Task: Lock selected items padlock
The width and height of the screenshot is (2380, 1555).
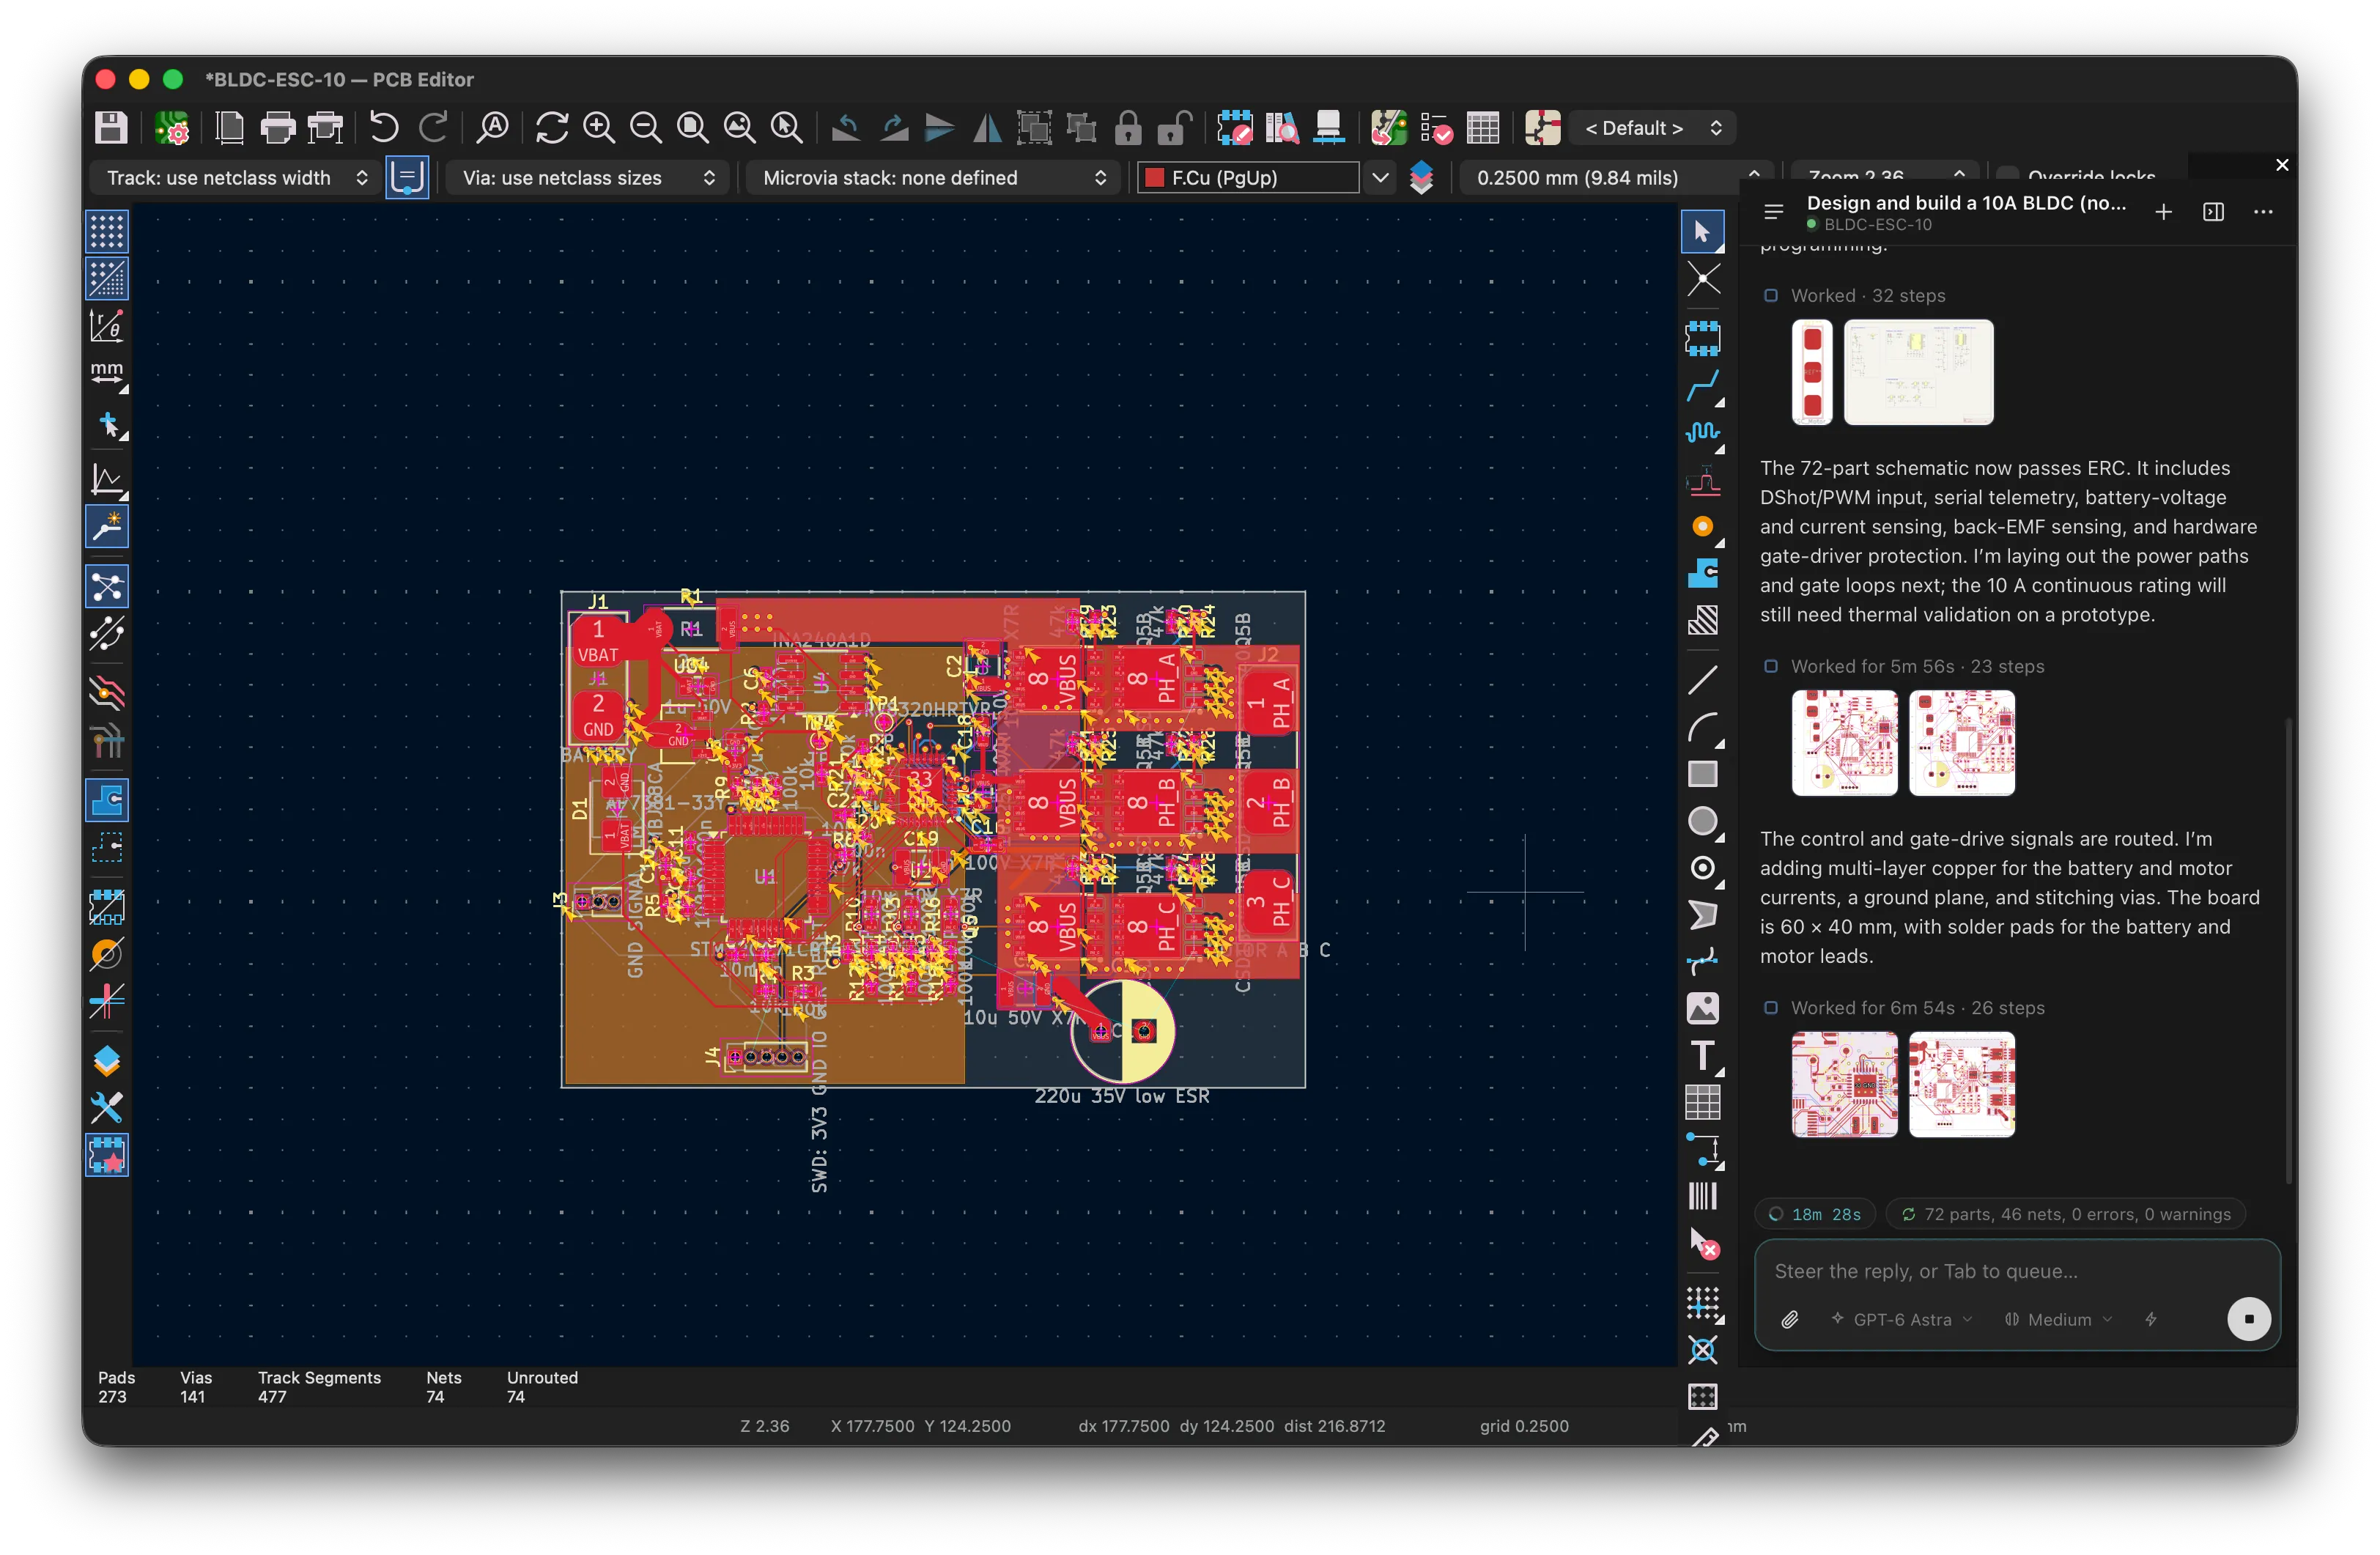Action: [1128, 128]
